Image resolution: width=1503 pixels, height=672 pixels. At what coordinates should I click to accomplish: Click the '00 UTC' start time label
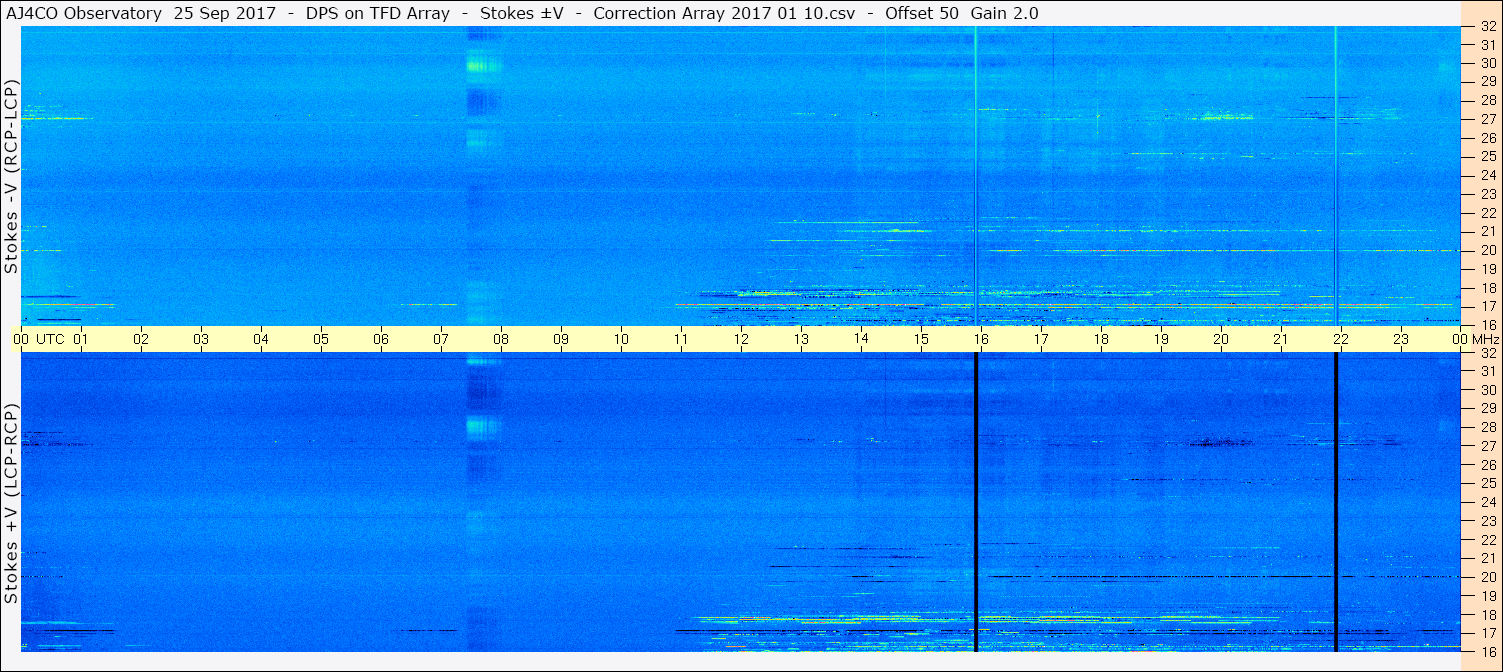tap(39, 339)
